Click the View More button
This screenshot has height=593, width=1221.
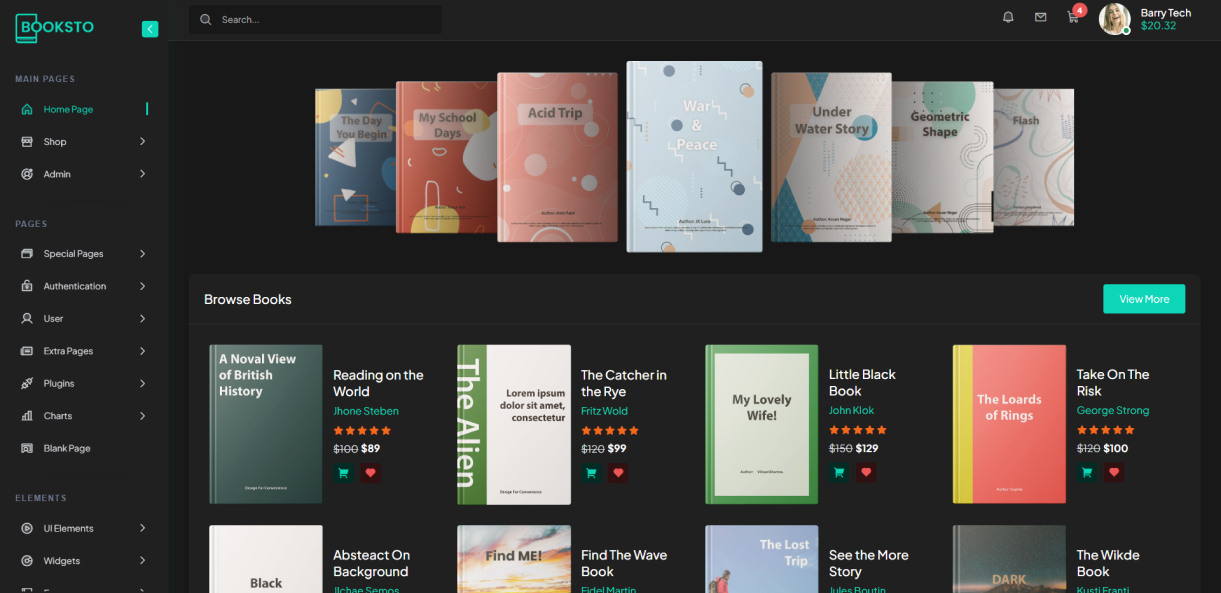(1143, 299)
